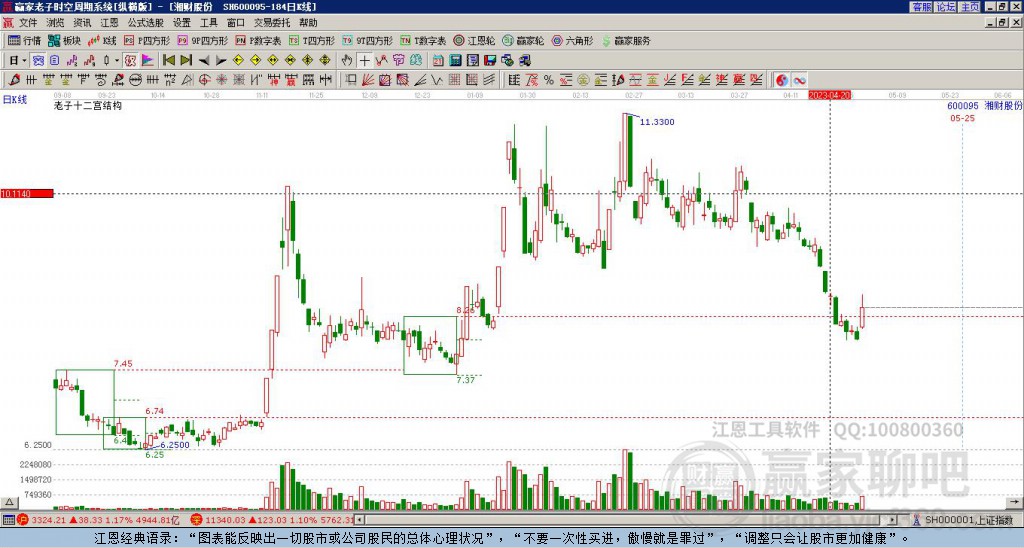Toggle the crosshair cursor mode

point(364,60)
